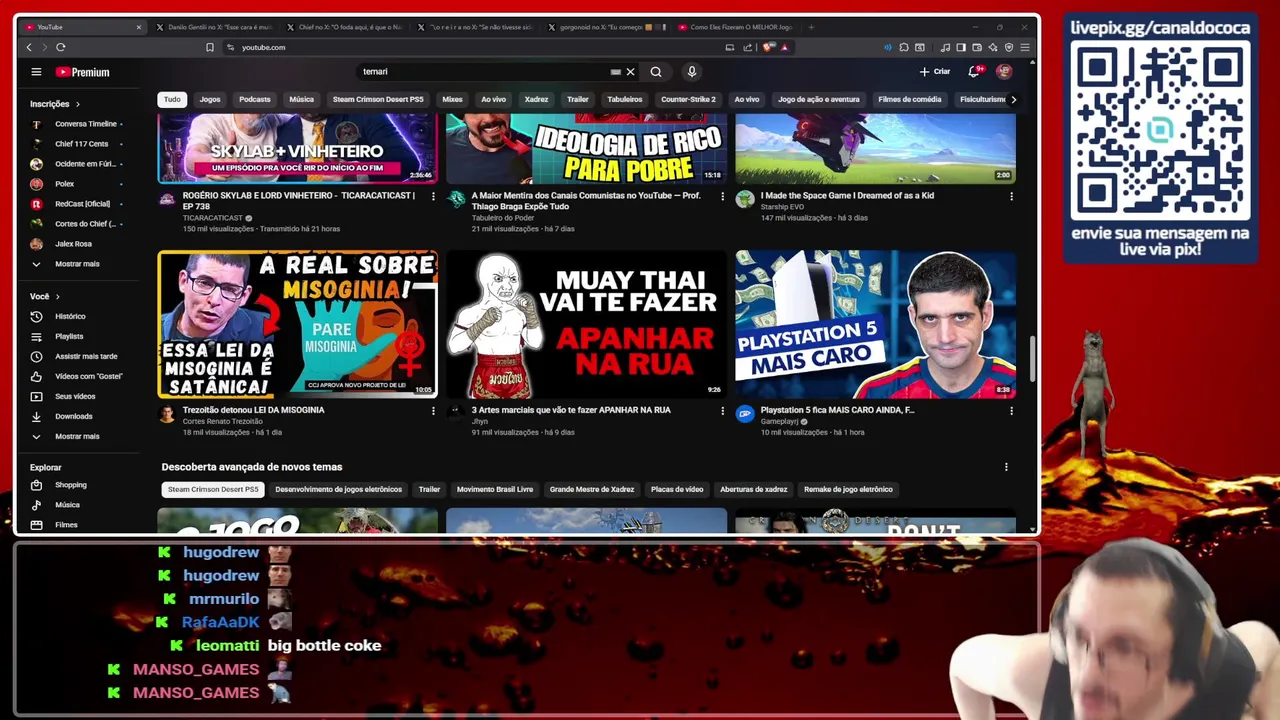The height and width of the screenshot is (720, 1280).
Task: Select the Steam Crimson Desert PS5 discovery chip
Action: (x=213, y=490)
